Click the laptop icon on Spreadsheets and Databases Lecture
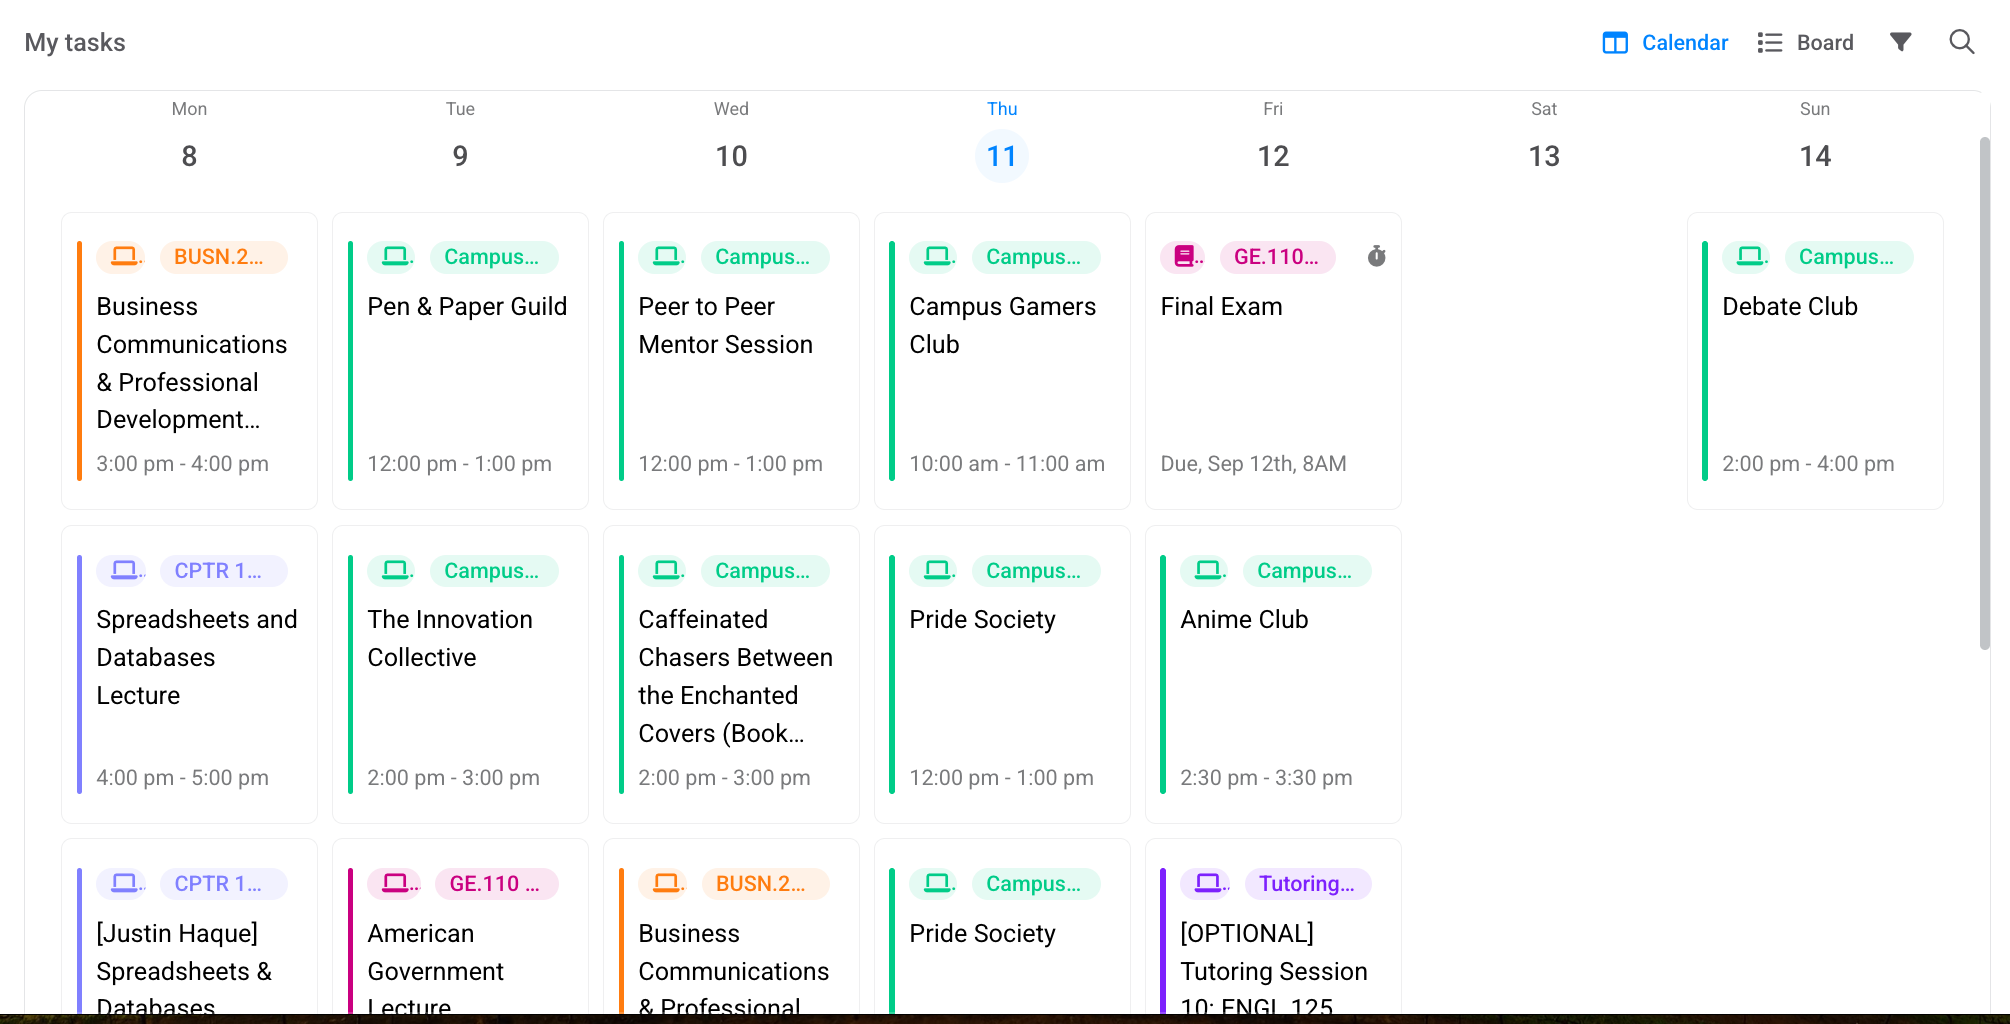2010x1024 pixels. click(123, 570)
